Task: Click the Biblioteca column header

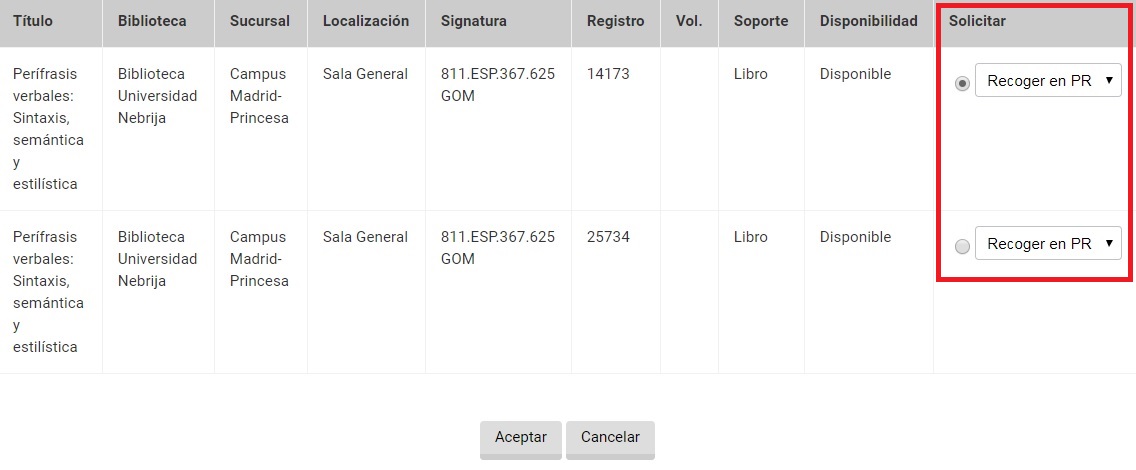Action: tap(152, 21)
